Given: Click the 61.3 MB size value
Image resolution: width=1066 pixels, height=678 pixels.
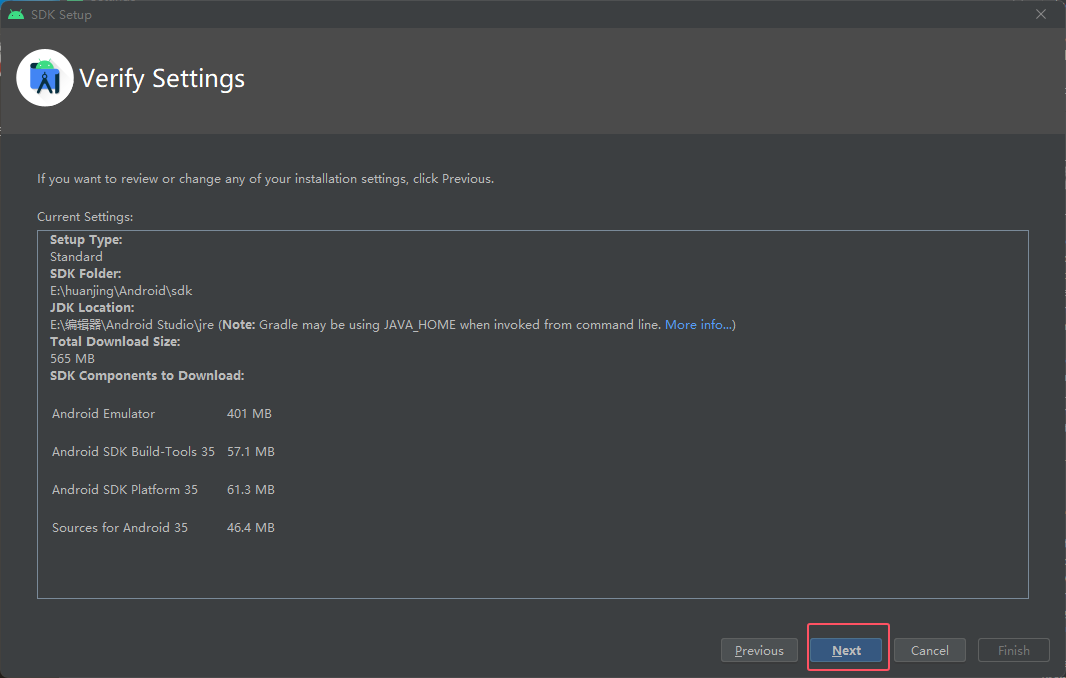Looking at the screenshot, I should click(x=251, y=490).
